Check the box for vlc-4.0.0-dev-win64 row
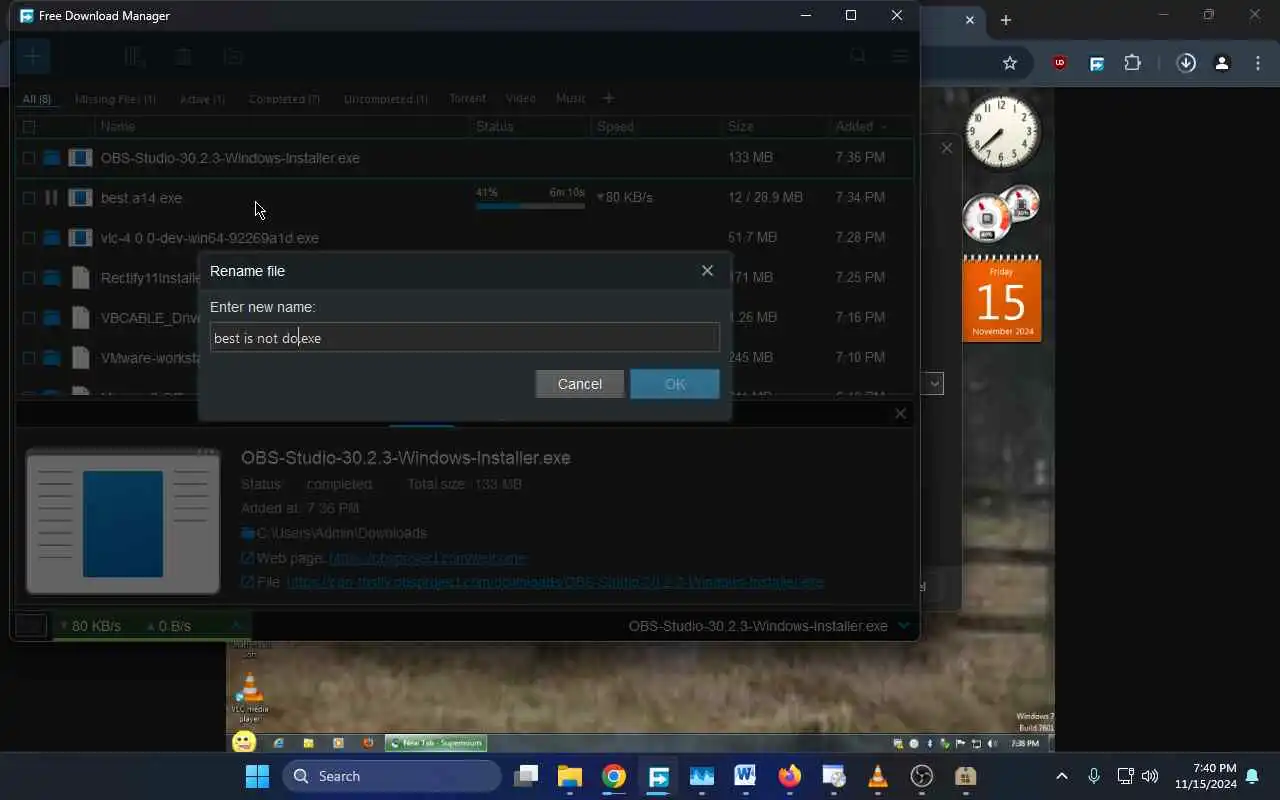 click(29, 238)
